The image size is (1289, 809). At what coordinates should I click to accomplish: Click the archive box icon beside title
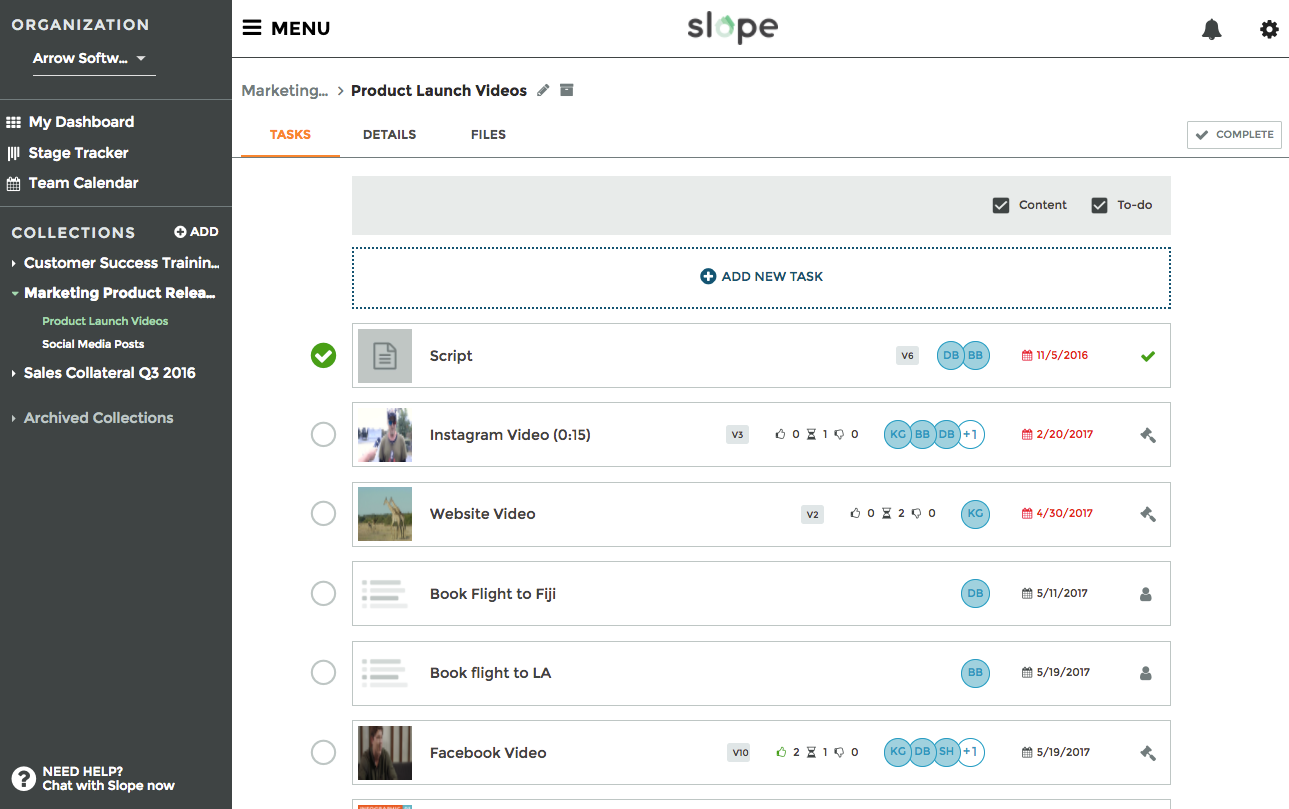(567, 90)
